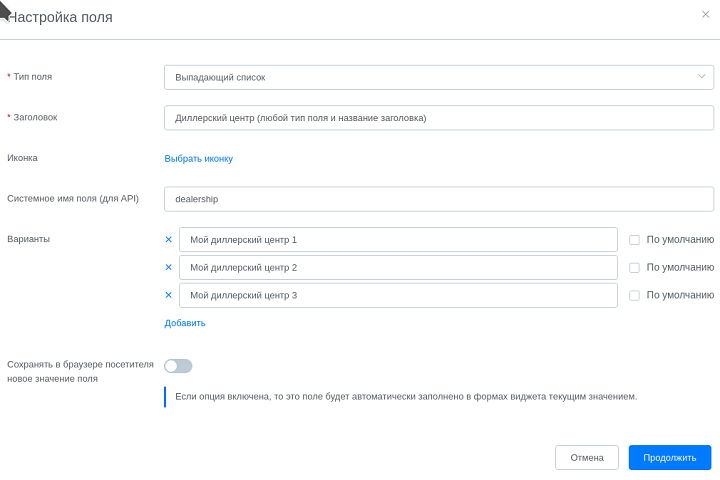Add a new variant via 'Добавить'
Screen dimensions: 720x480
click(185, 323)
